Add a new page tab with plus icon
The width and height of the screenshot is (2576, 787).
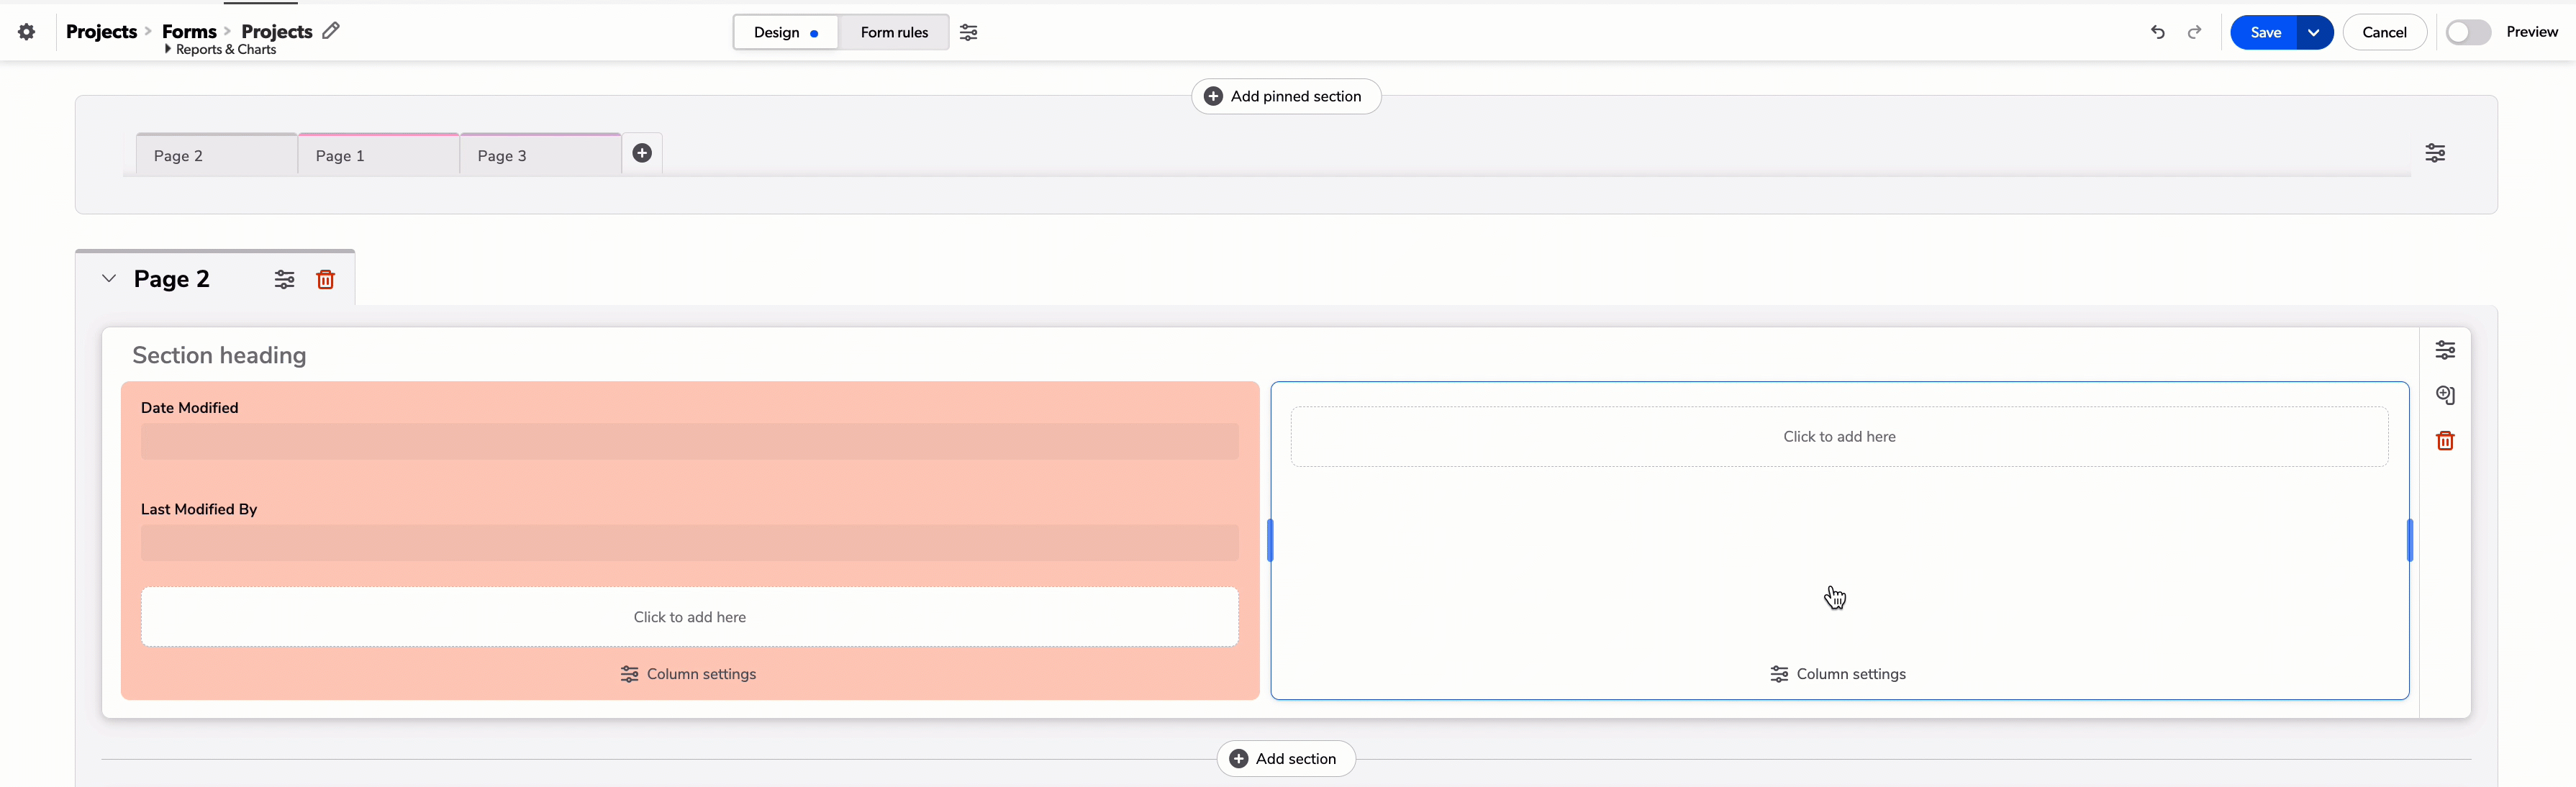click(x=642, y=153)
